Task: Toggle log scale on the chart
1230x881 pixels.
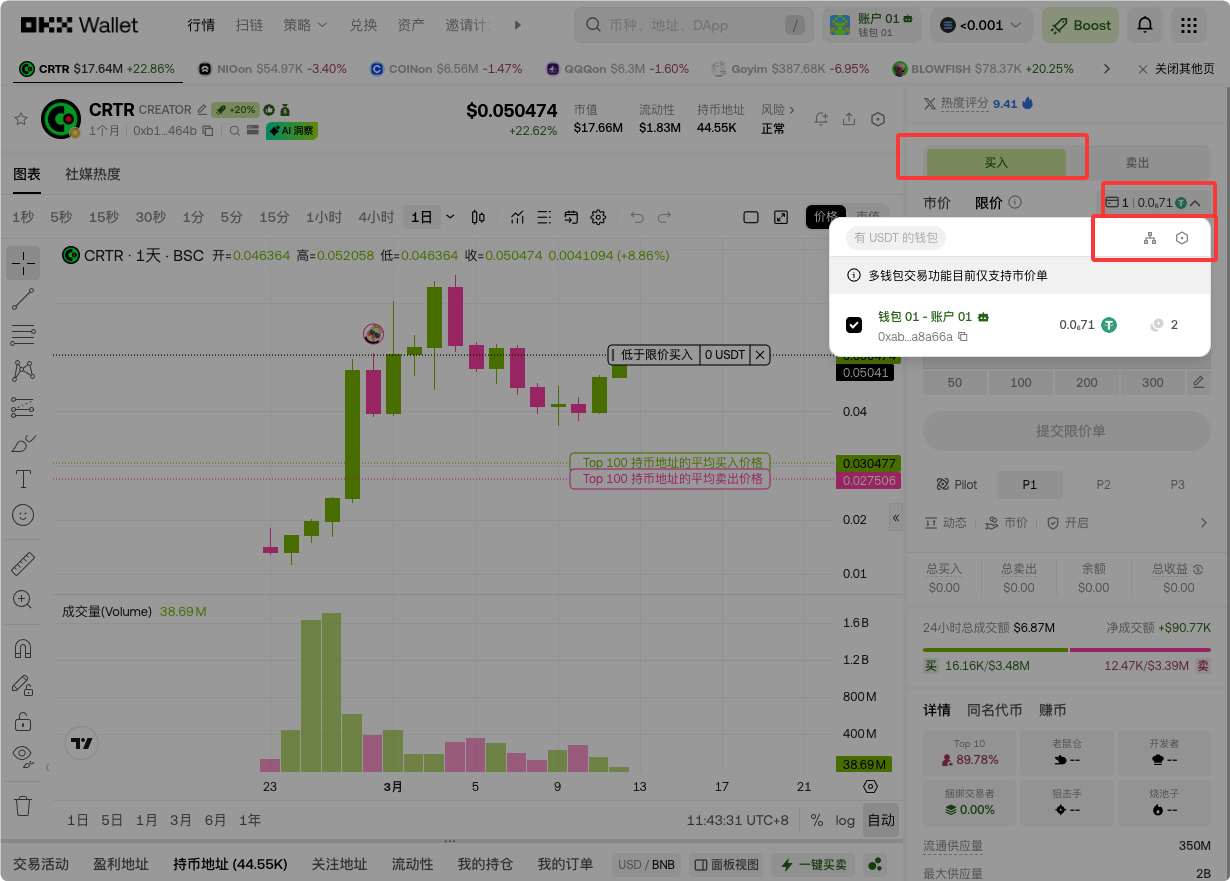Action: point(845,820)
